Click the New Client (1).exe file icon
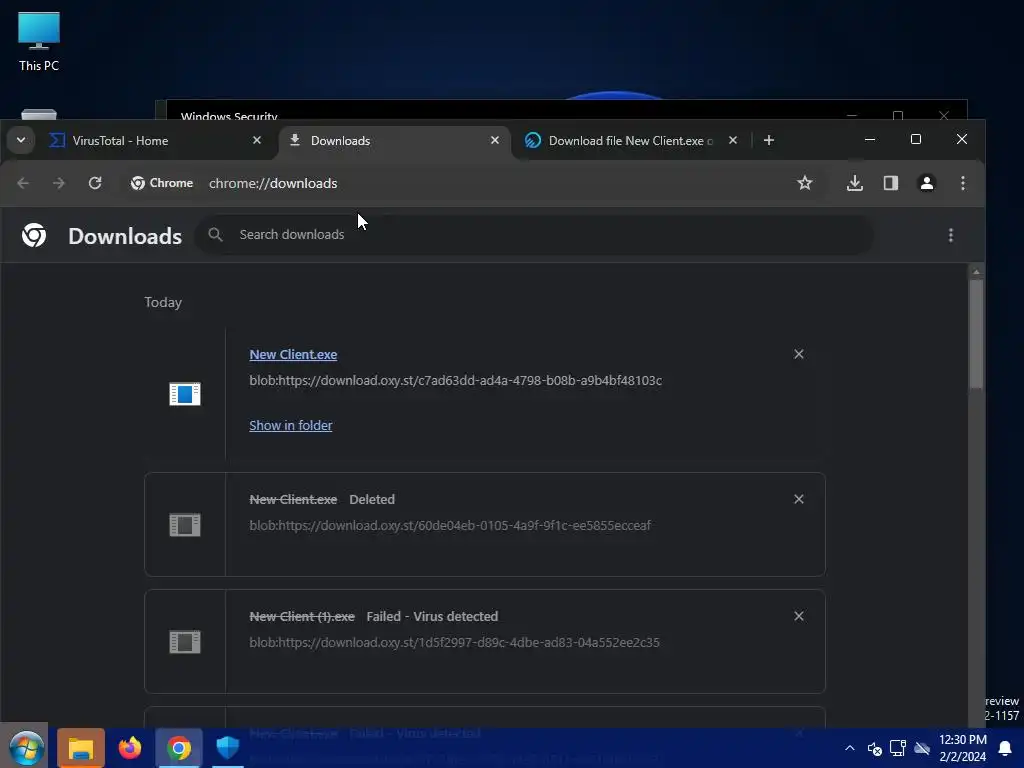 (x=185, y=642)
